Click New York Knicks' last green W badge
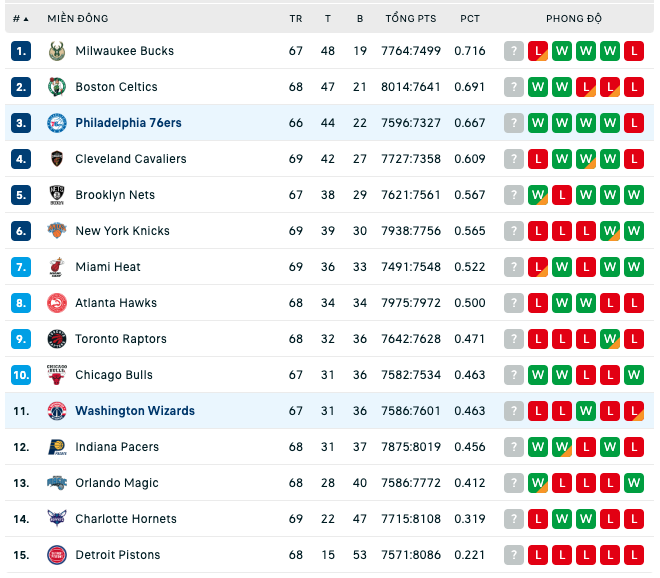Image resolution: width=660 pixels, height=578 pixels. click(x=634, y=231)
